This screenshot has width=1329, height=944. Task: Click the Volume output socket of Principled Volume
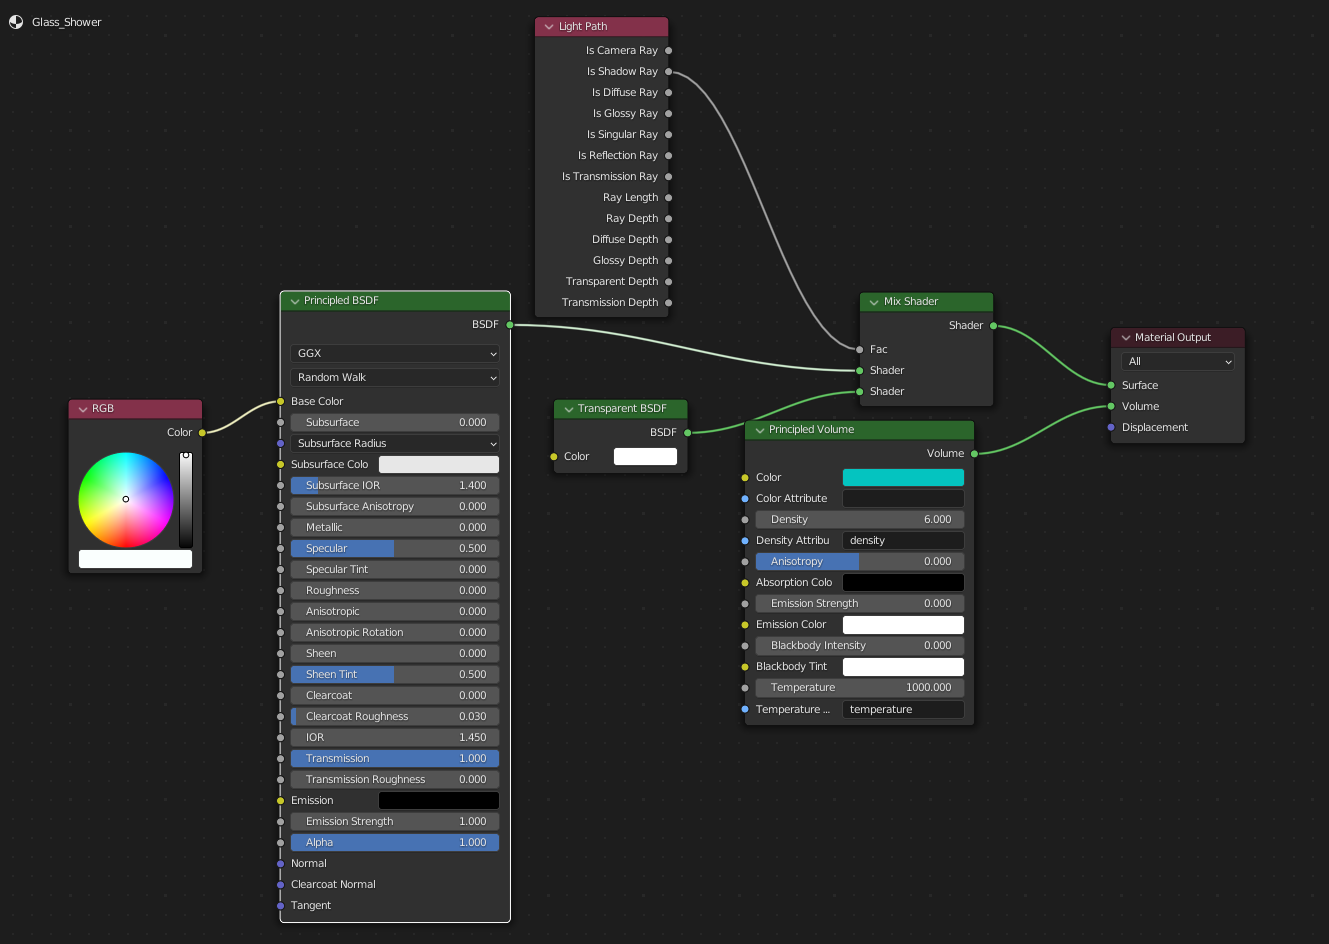tap(974, 454)
